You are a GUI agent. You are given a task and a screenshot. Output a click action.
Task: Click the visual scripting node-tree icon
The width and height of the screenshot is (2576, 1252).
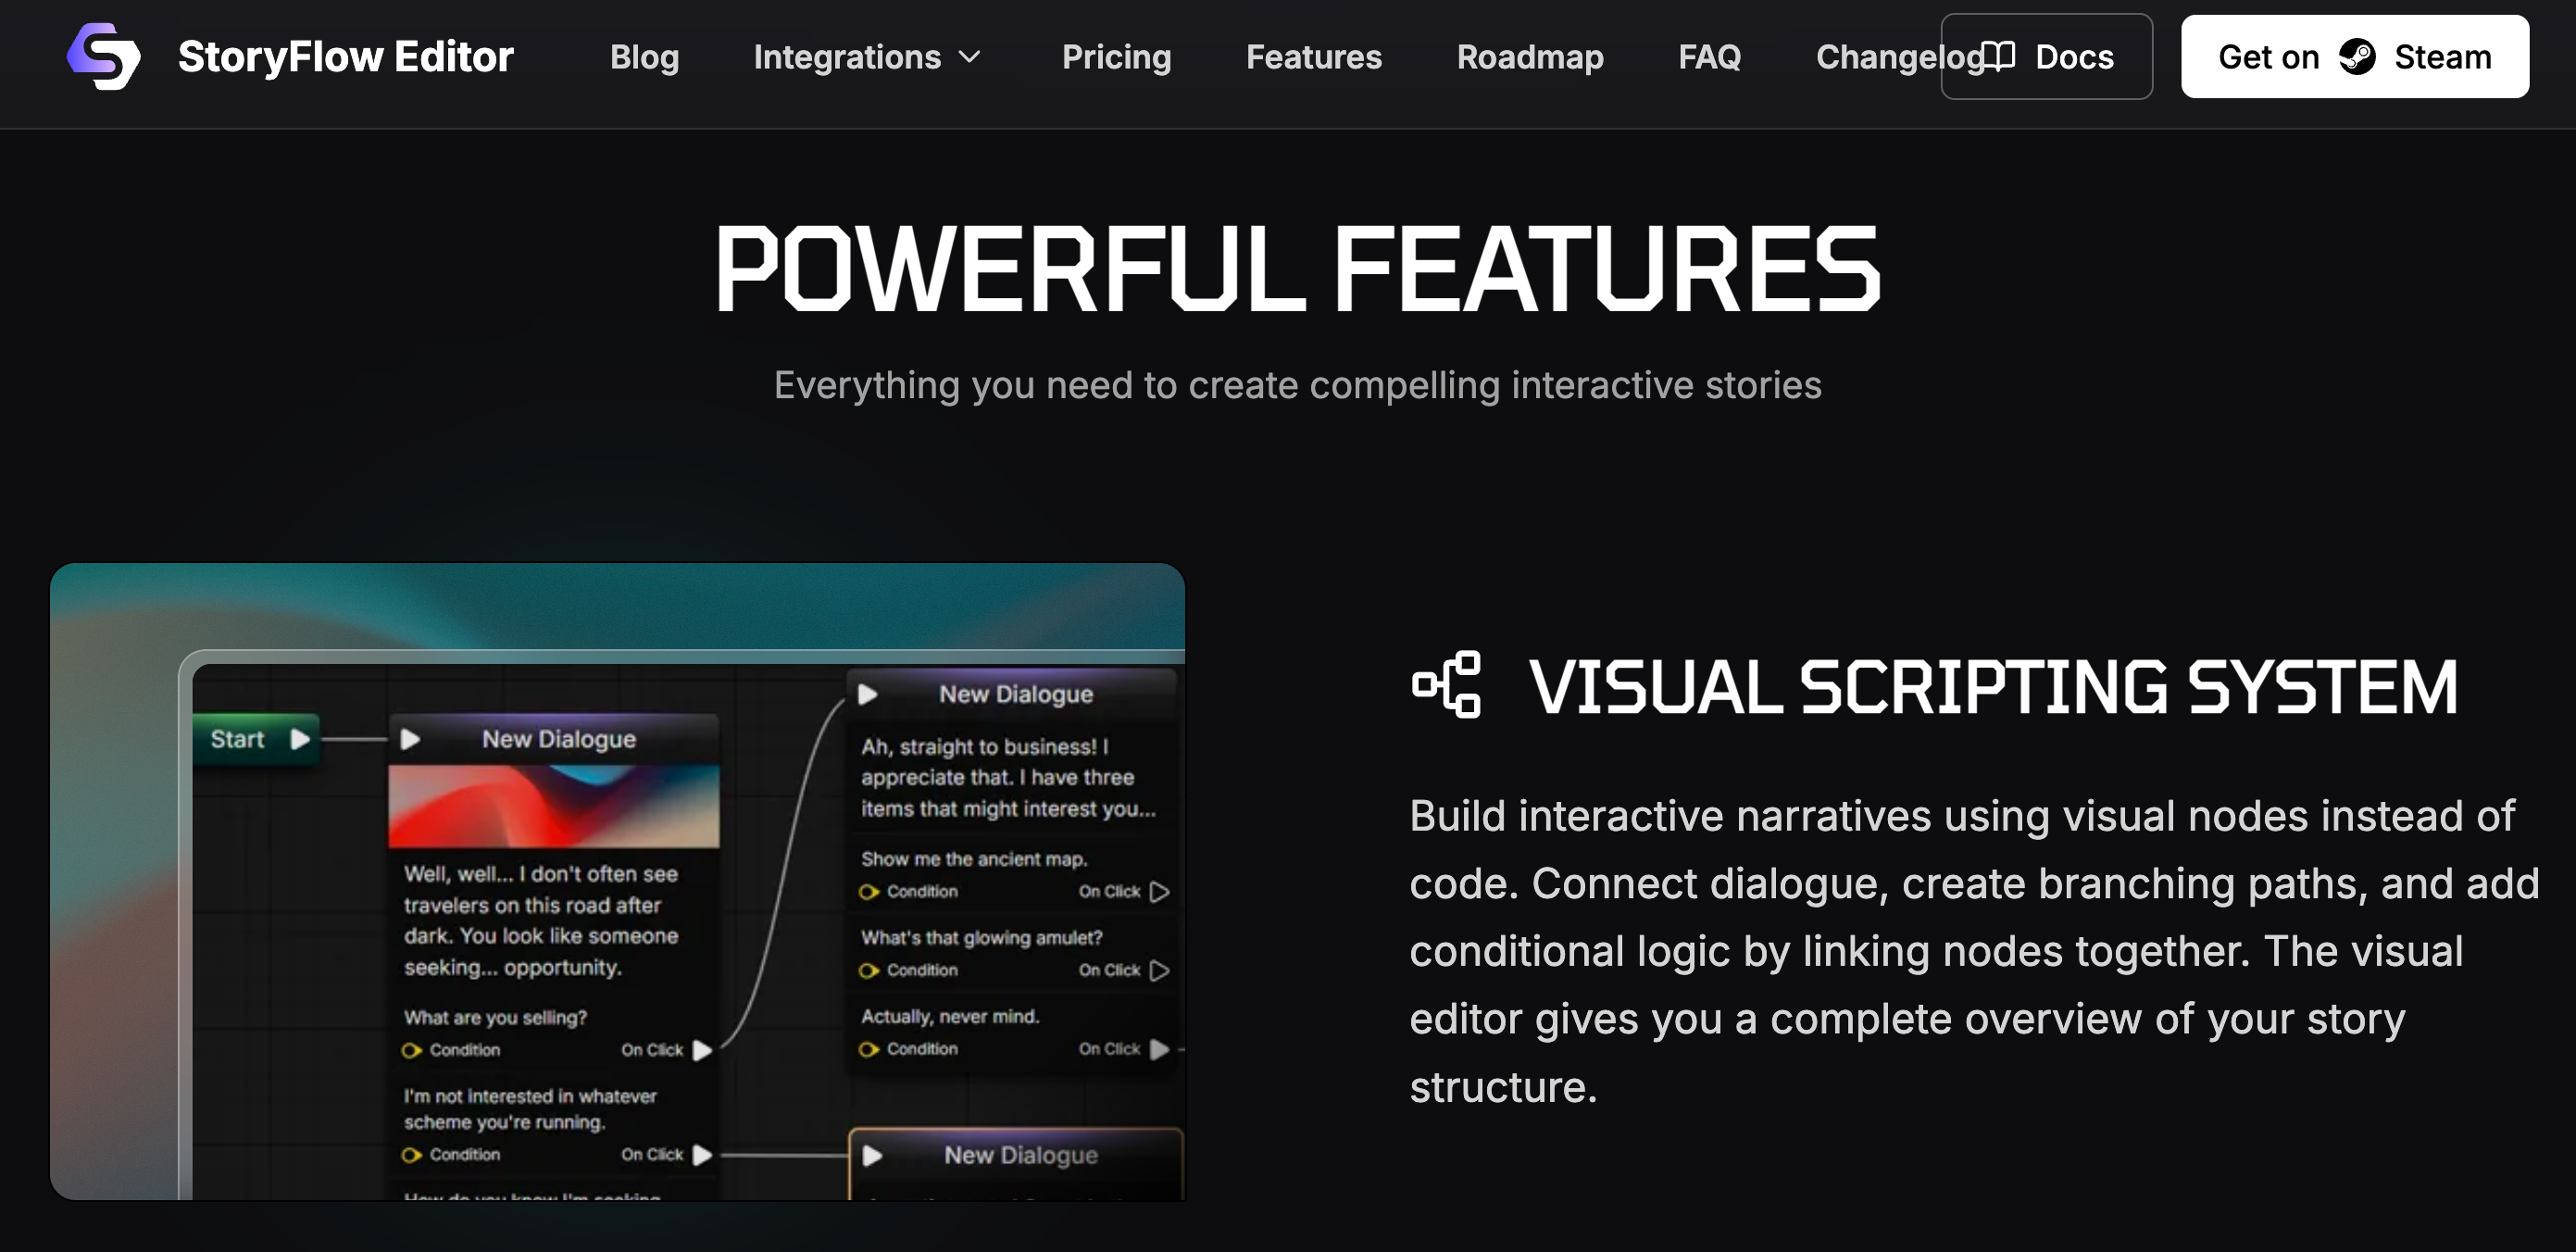coord(1446,685)
